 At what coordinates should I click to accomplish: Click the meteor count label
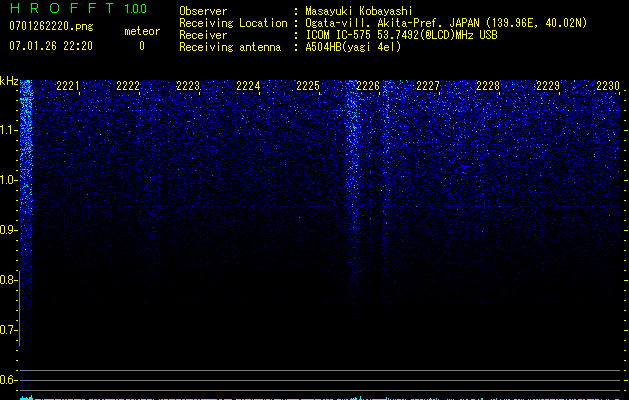(x=142, y=31)
